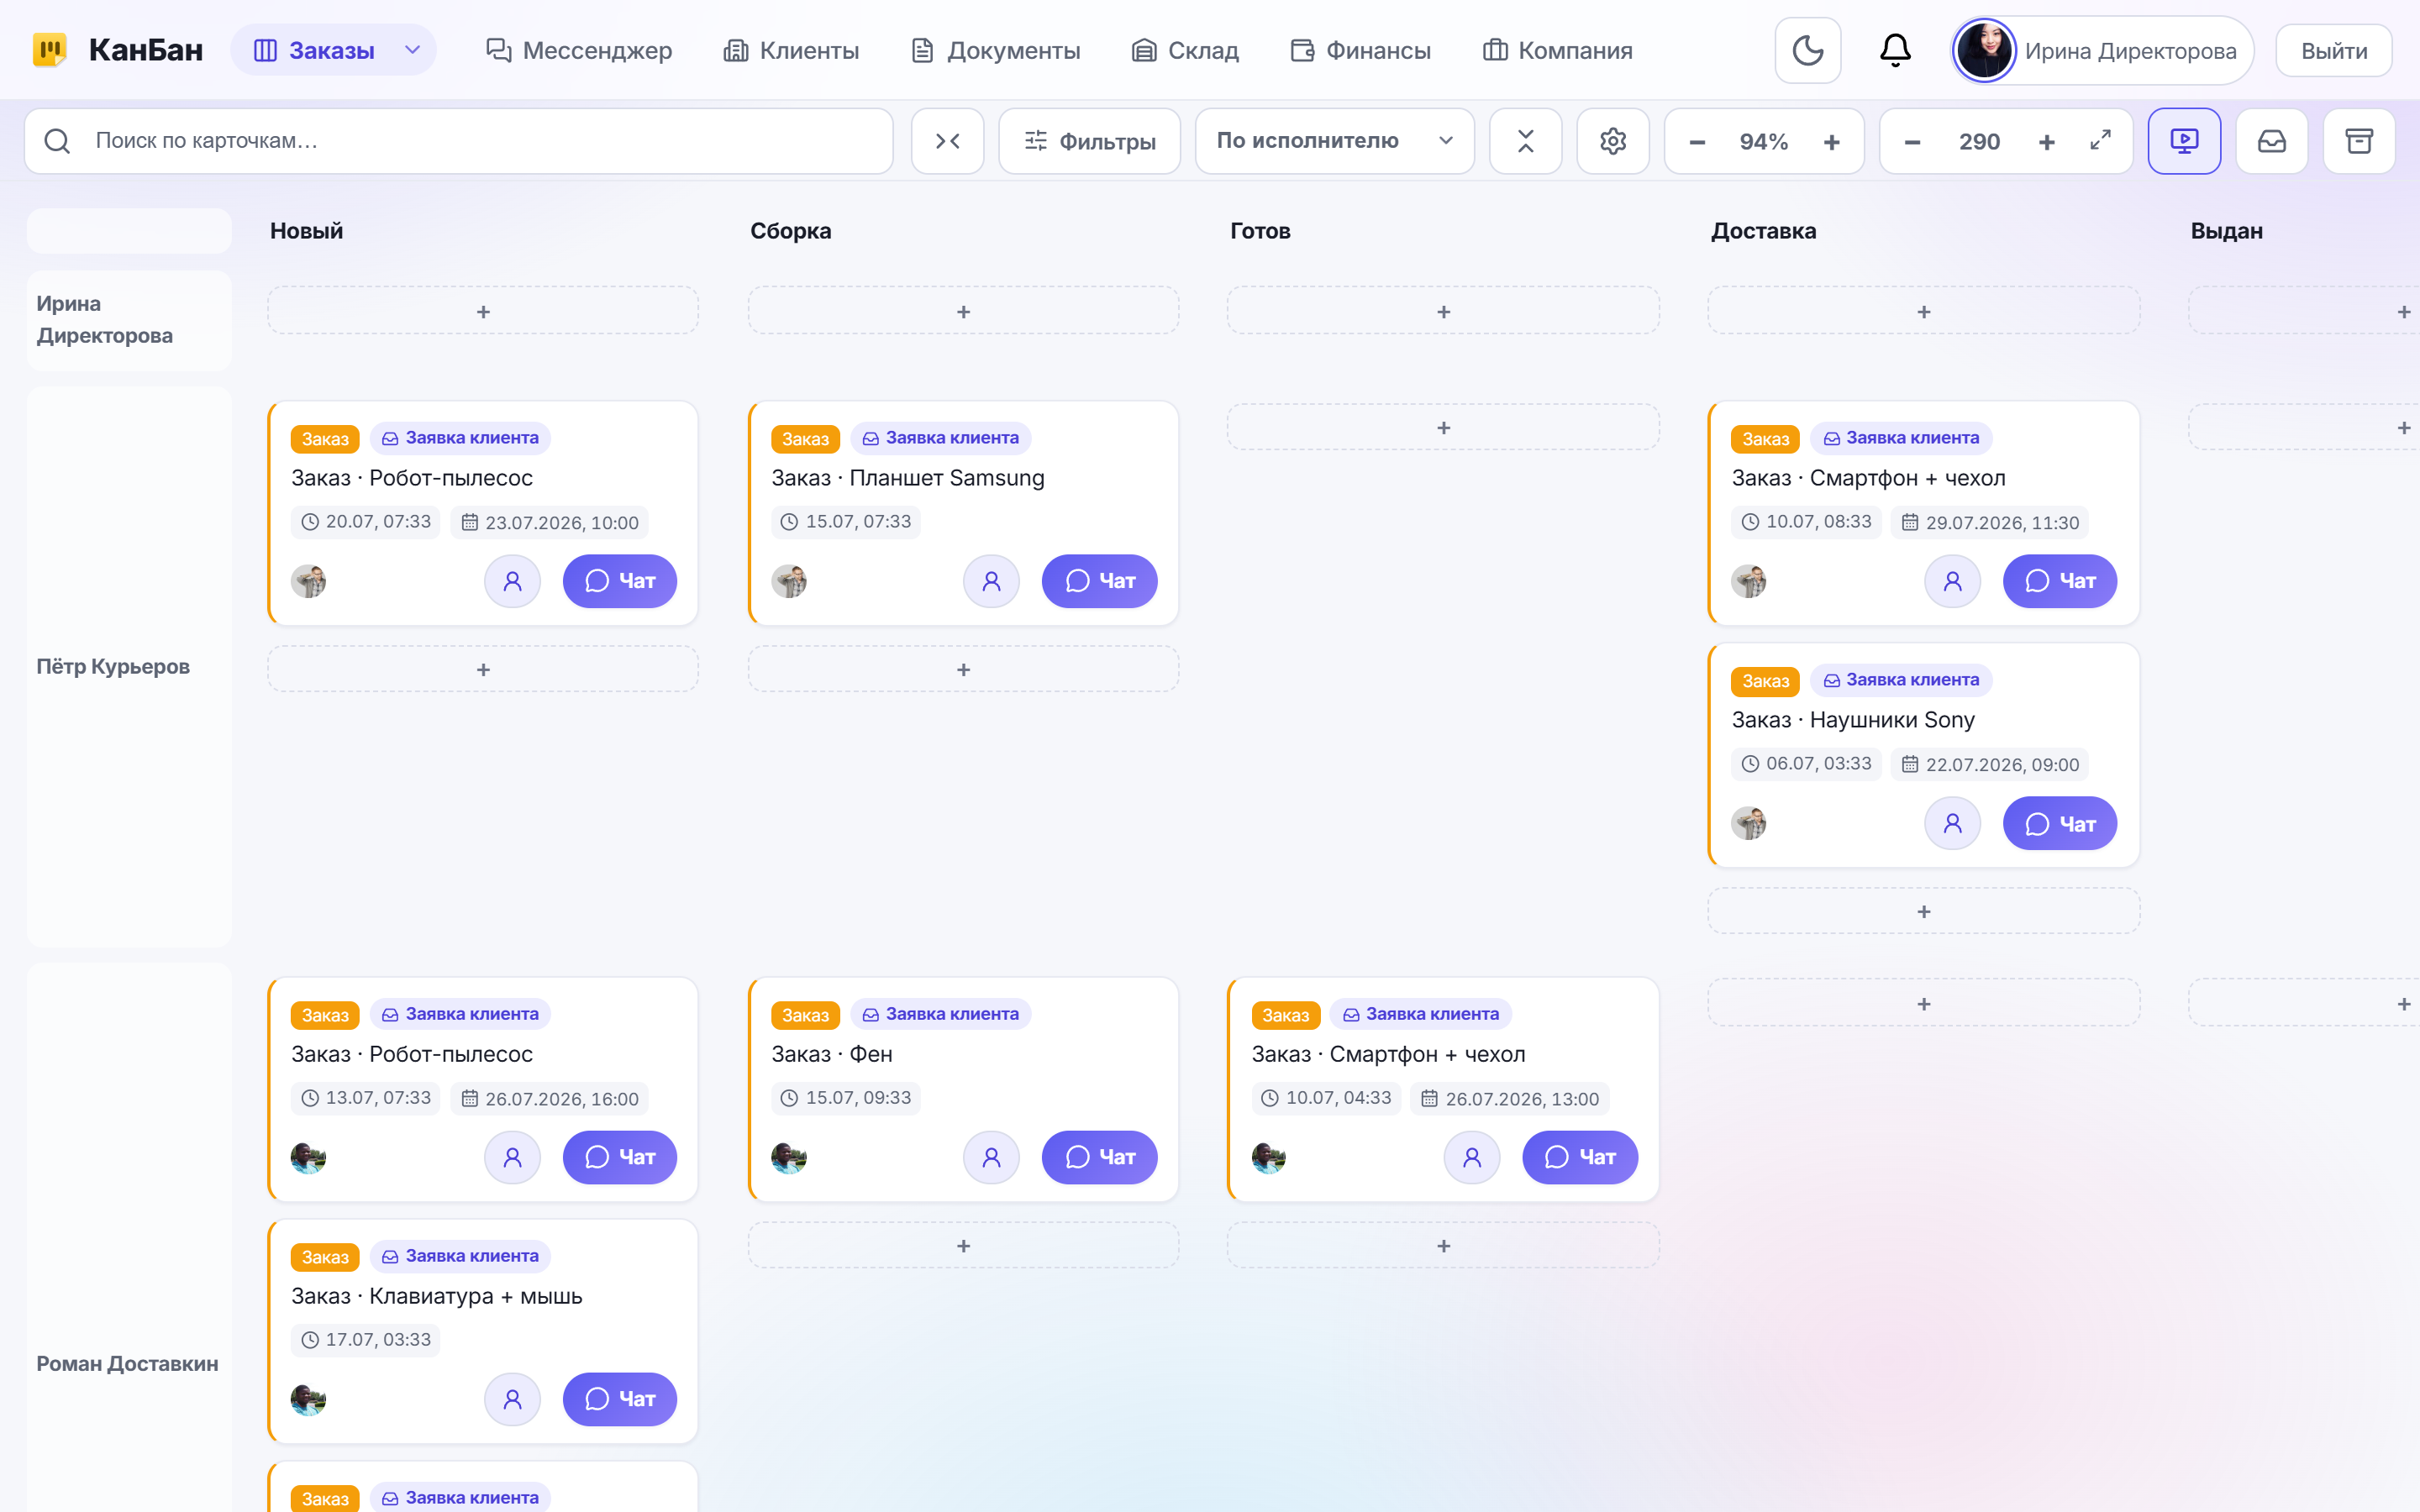
Task: Expand column width to fullscreen arrows
Action: point(2100,141)
